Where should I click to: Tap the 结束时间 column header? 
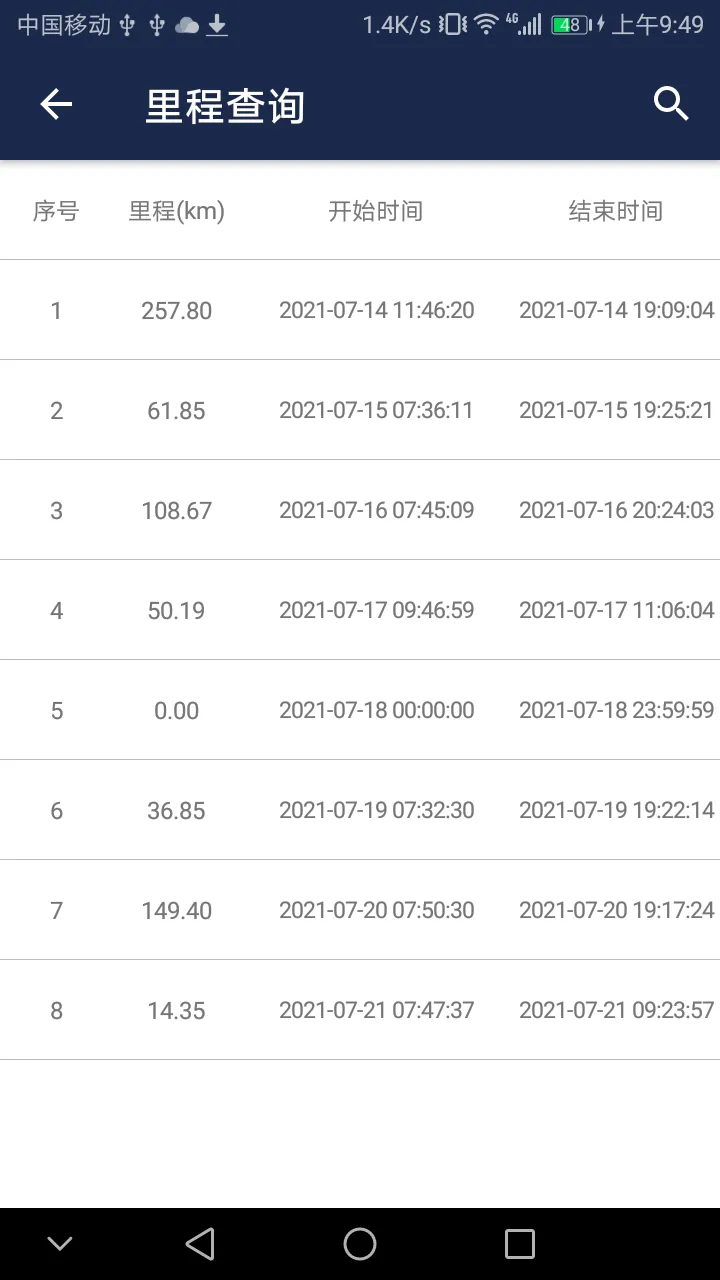[x=616, y=211]
